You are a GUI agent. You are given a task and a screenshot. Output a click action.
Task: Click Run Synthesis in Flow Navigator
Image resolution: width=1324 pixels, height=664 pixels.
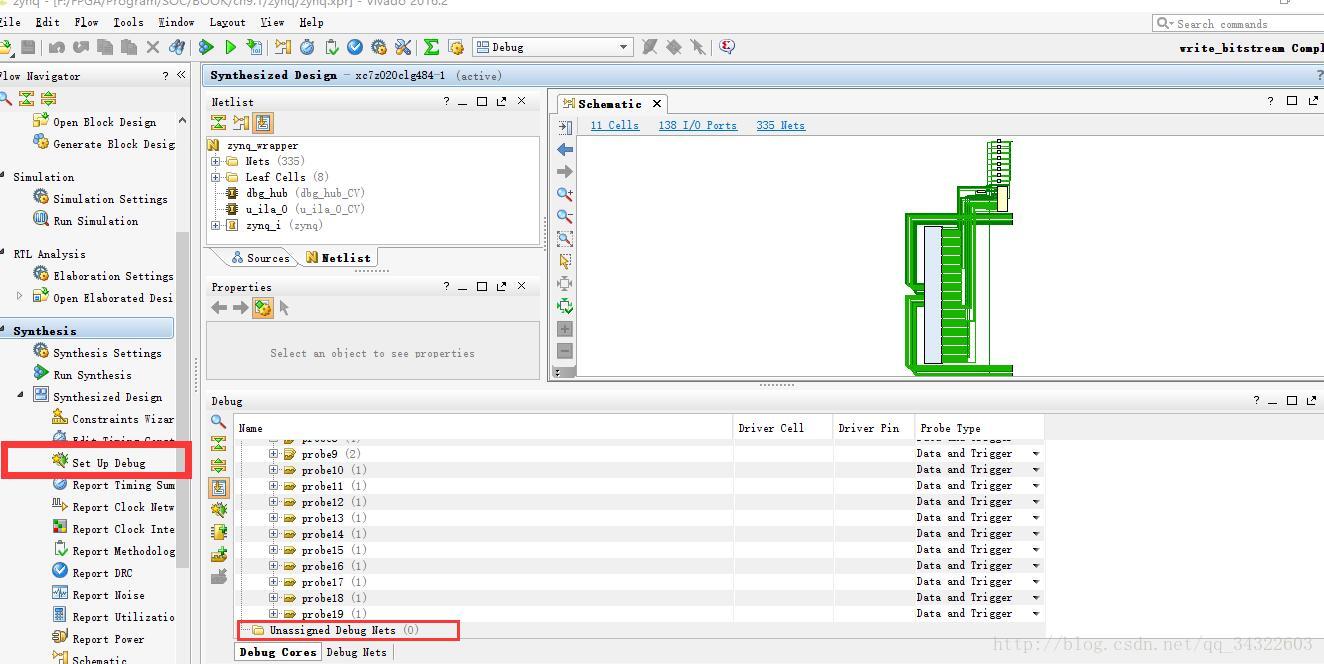click(92, 375)
